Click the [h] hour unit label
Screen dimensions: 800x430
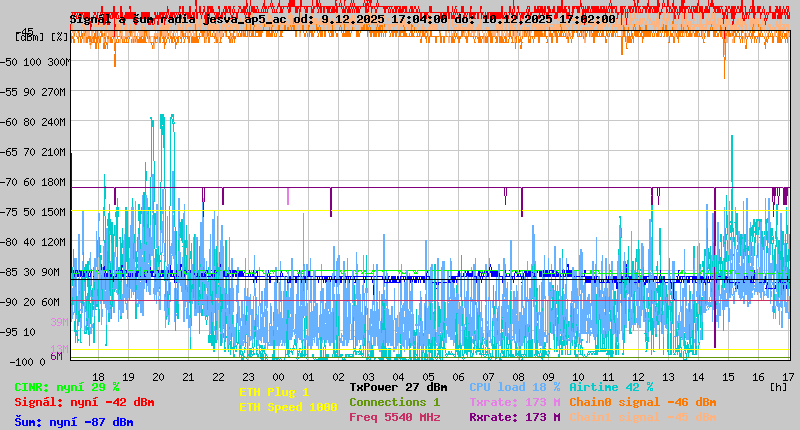pyautogui.click(x=778, y=386)
